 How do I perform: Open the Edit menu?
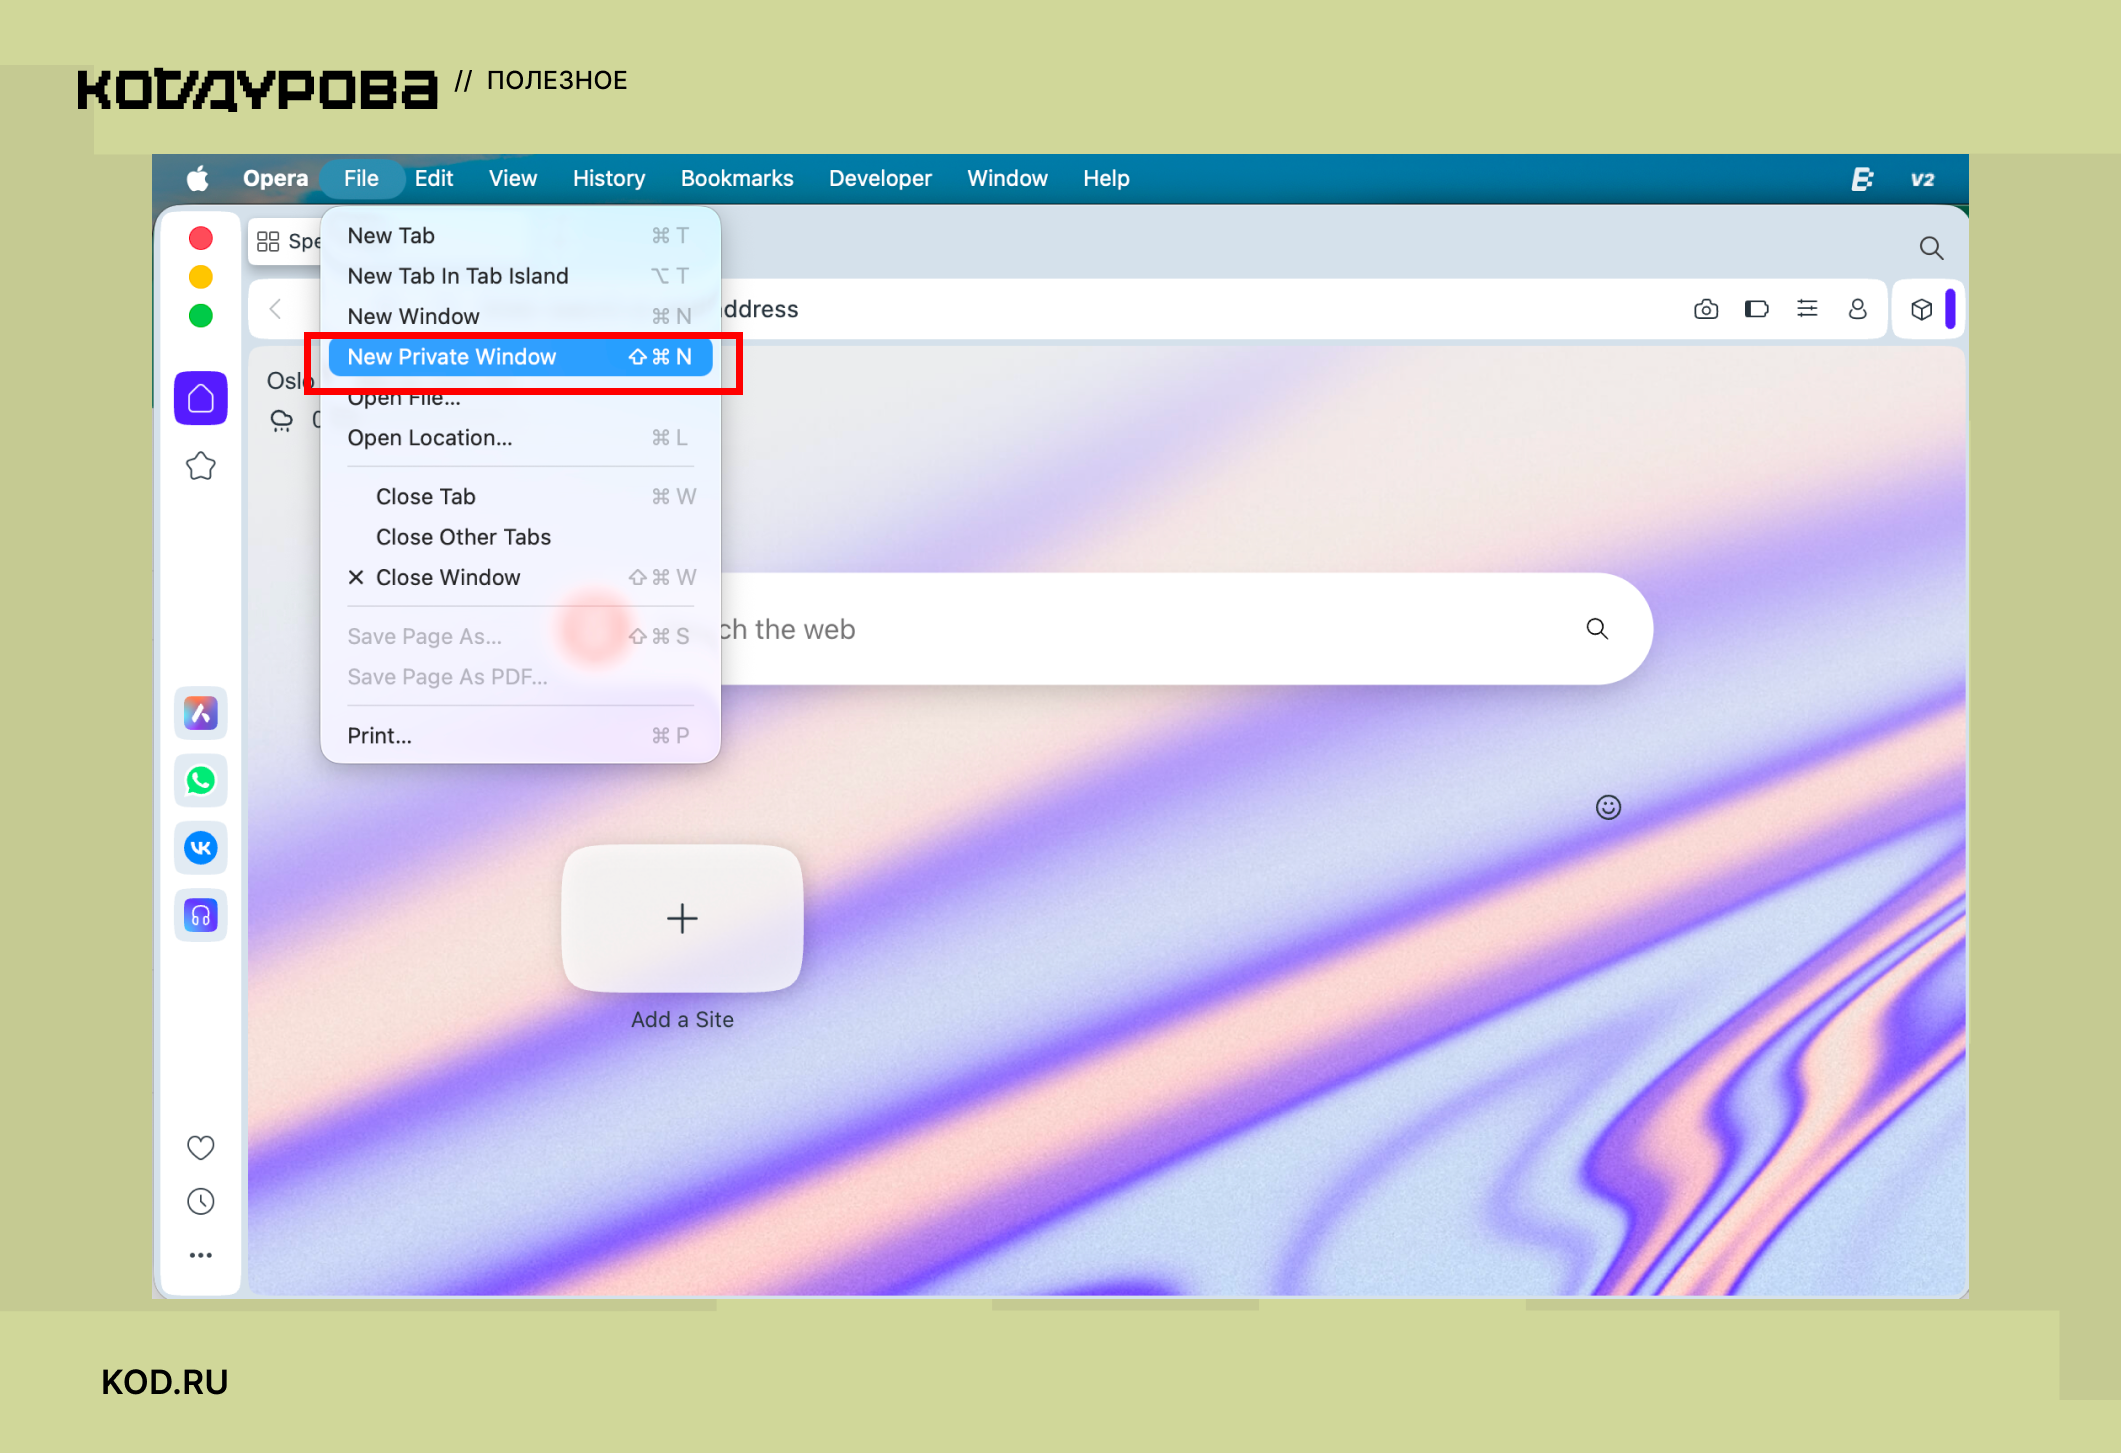pyautogui.click(x=434, y=178)
